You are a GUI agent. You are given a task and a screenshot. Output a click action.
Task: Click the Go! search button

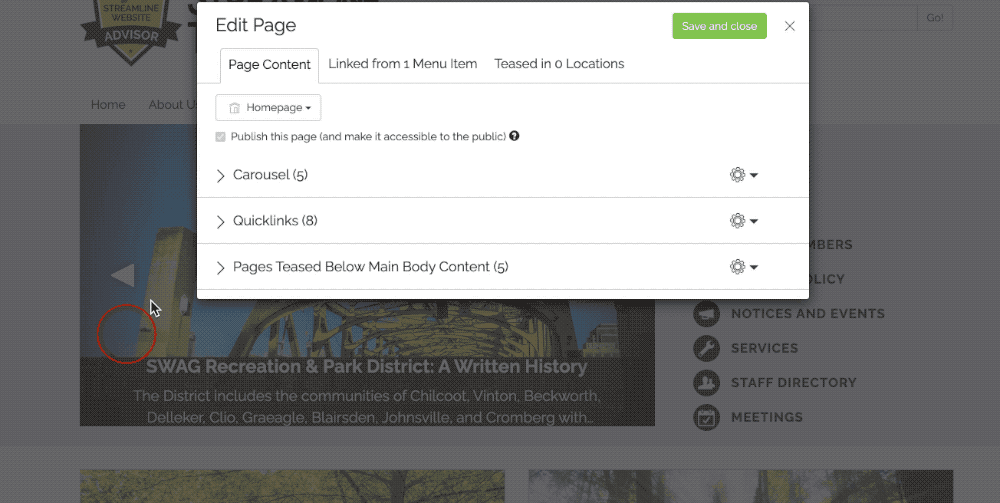(935, 18)
